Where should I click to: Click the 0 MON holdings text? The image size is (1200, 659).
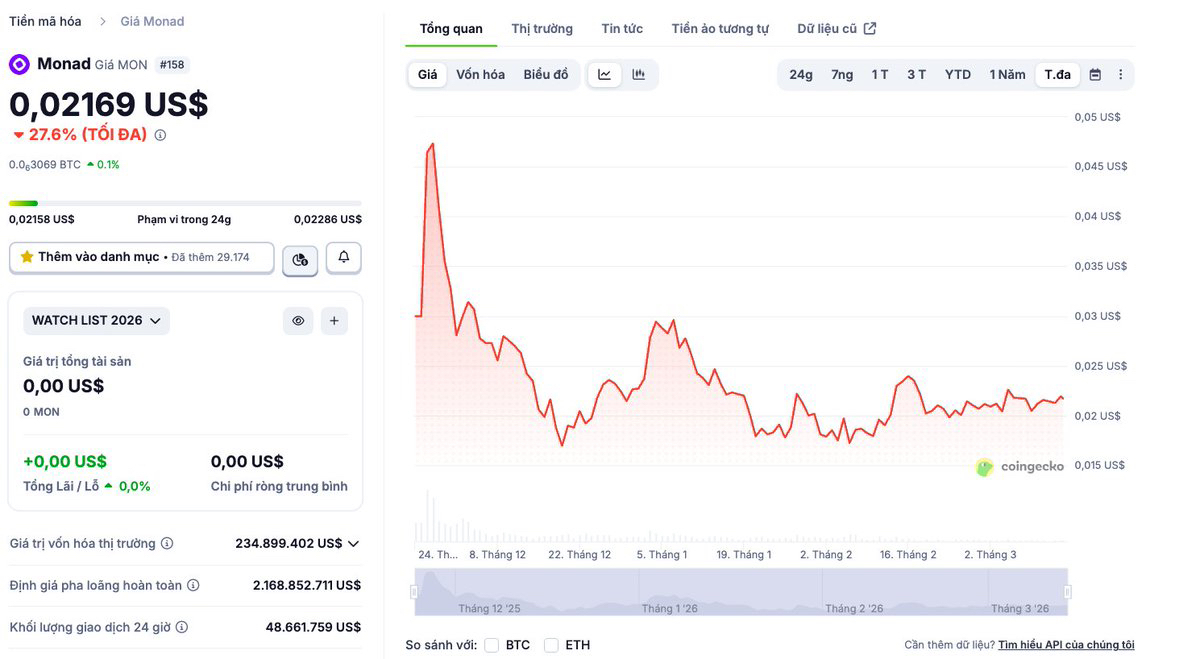[x=42, y=412]
